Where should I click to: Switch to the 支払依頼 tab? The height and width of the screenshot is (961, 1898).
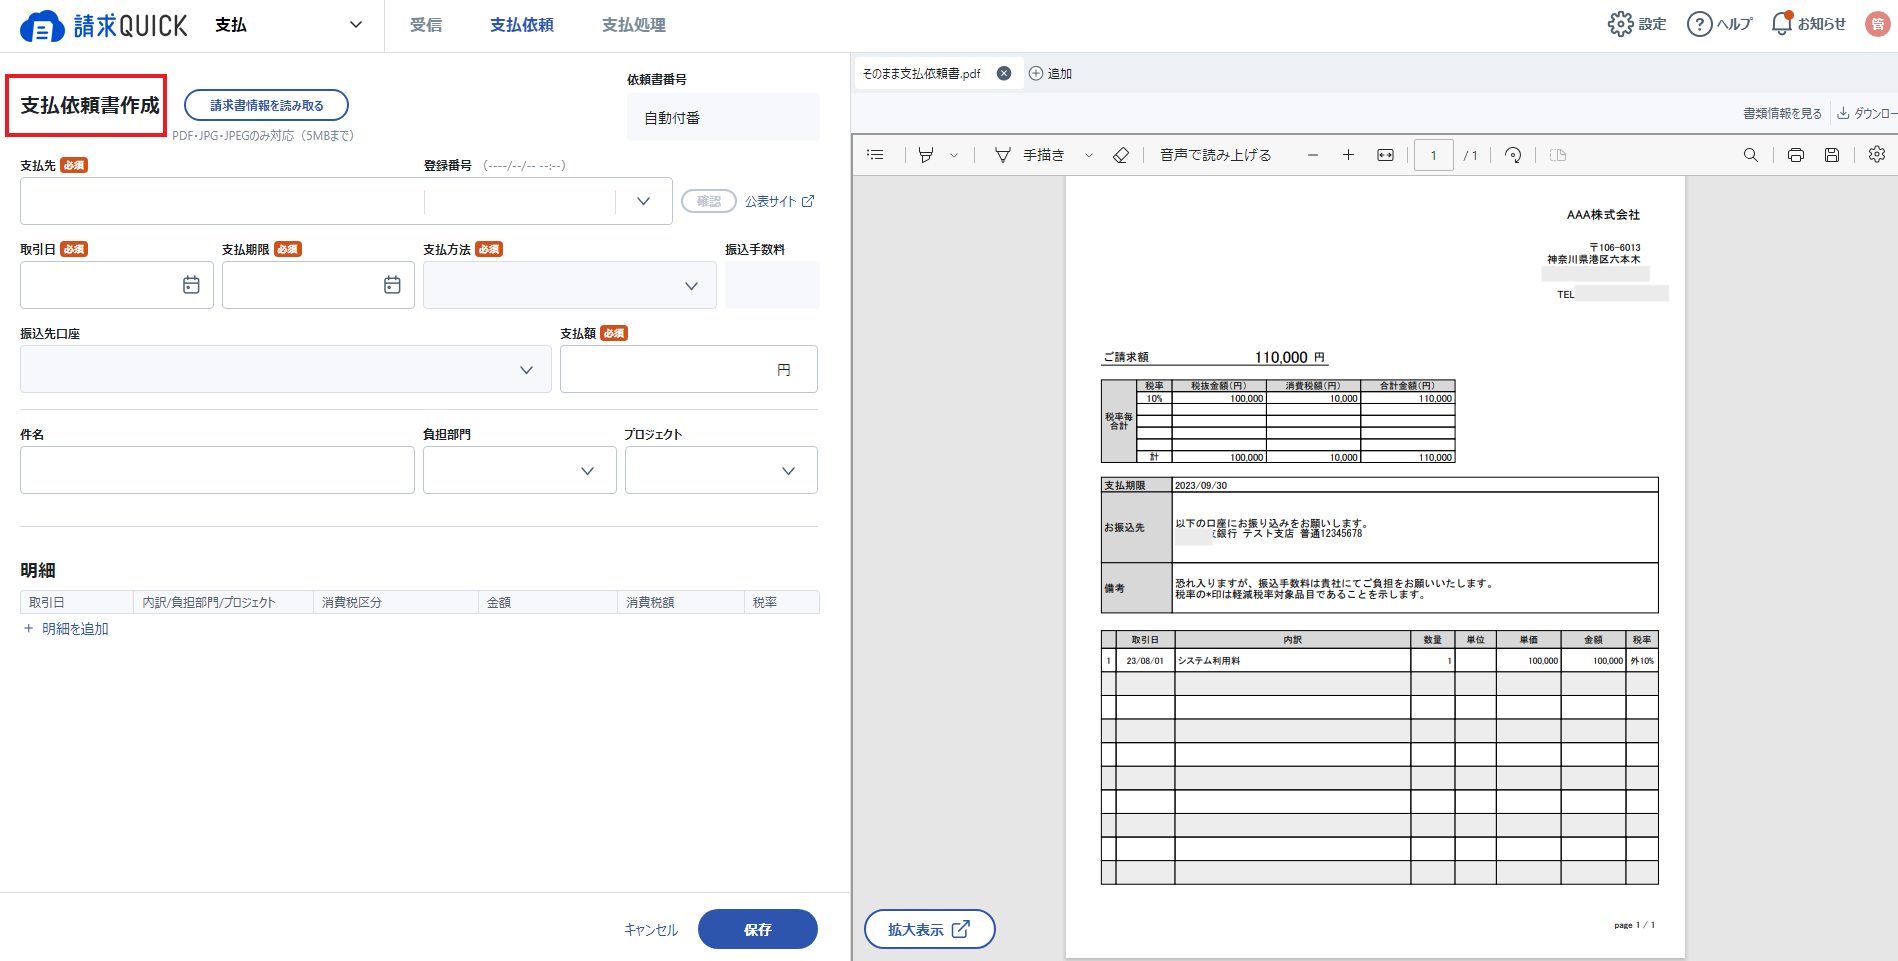pyautogui.click(x=522, y=25)
